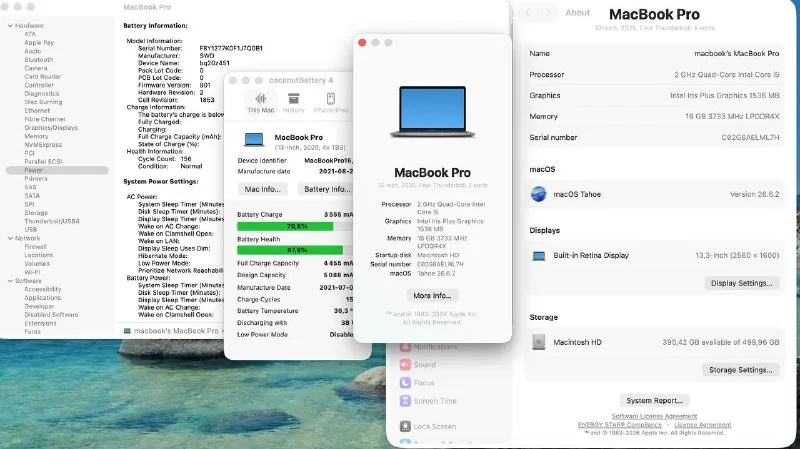Click Mac Info button in coconutBattery

262,189
